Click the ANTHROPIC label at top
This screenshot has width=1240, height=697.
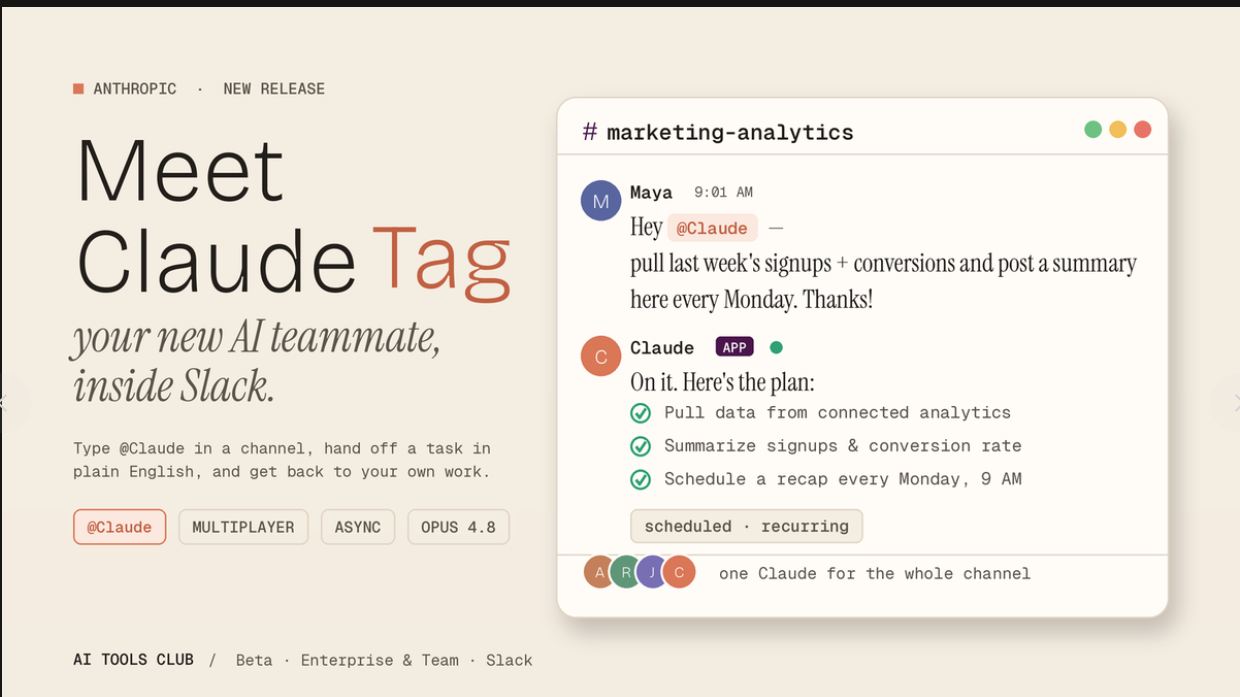134,89
